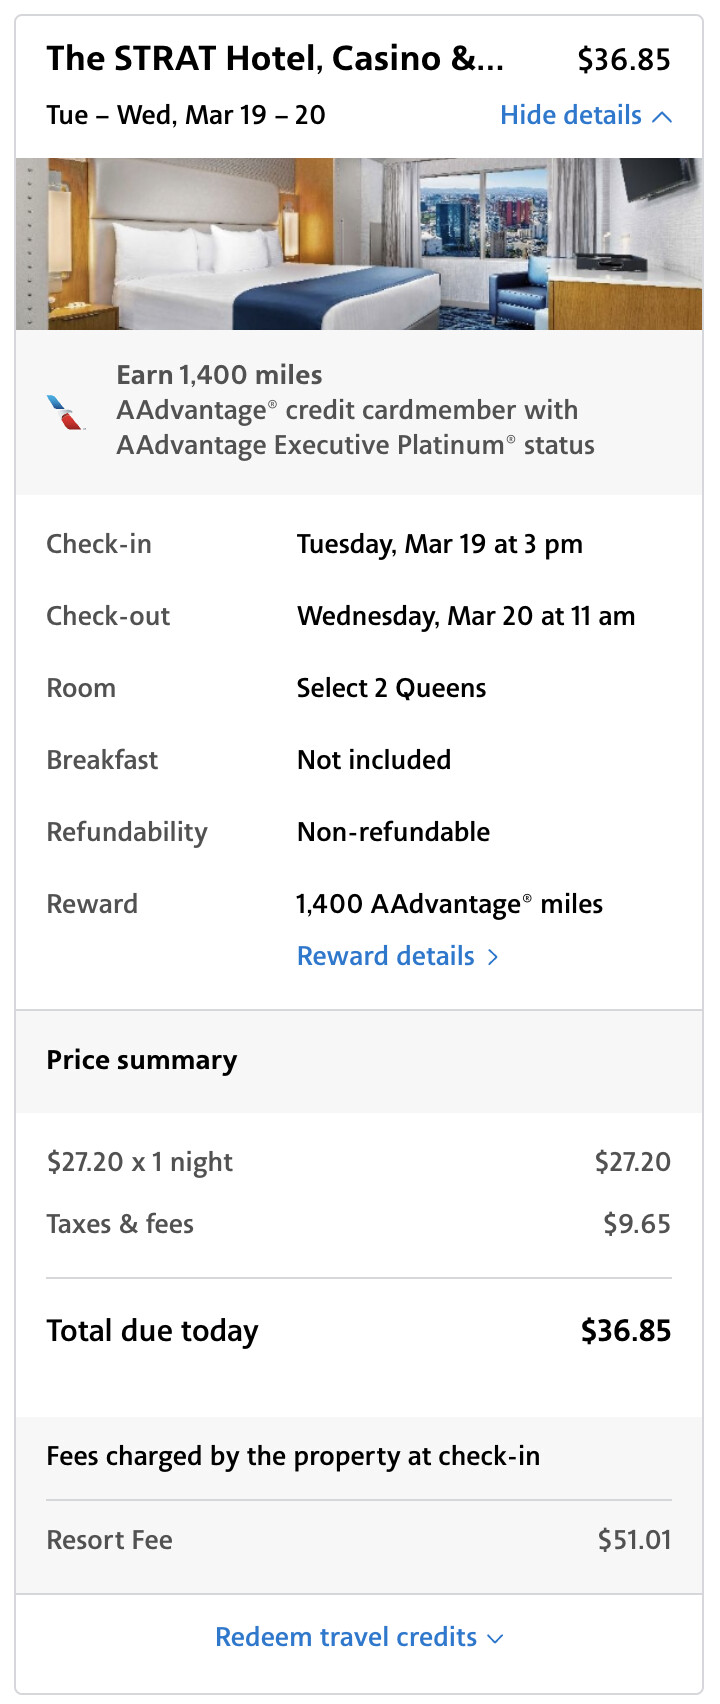The height and width of the screenshot is (1704, 720).
Task: Click the American Airlines AAdvantage logo icon
Action: click(66, 412)
